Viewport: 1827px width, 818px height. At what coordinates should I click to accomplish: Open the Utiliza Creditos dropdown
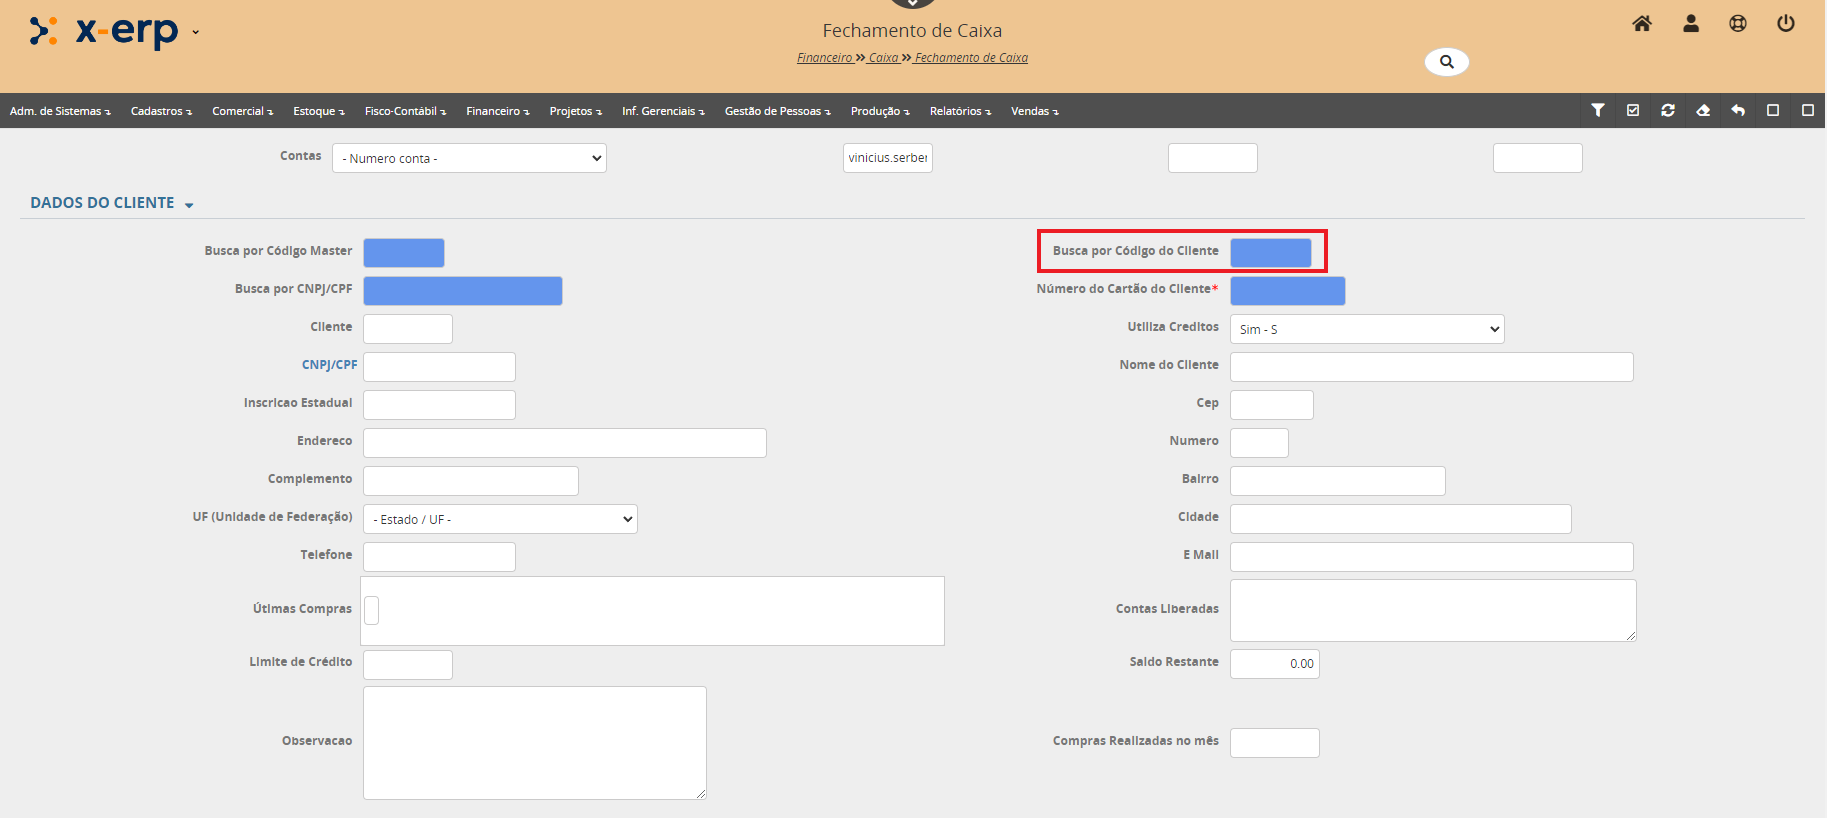point(1366,329)
